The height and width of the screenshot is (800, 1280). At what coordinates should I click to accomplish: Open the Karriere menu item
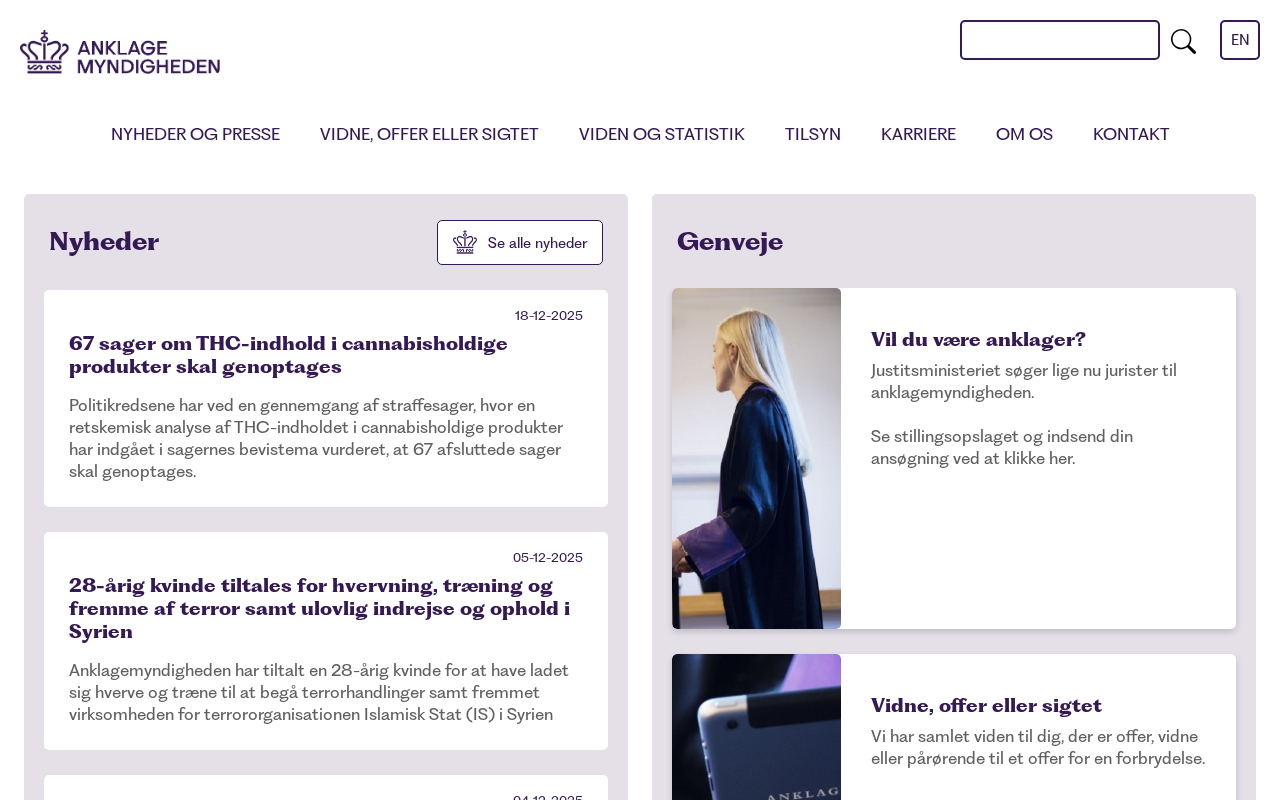point(918,134)
